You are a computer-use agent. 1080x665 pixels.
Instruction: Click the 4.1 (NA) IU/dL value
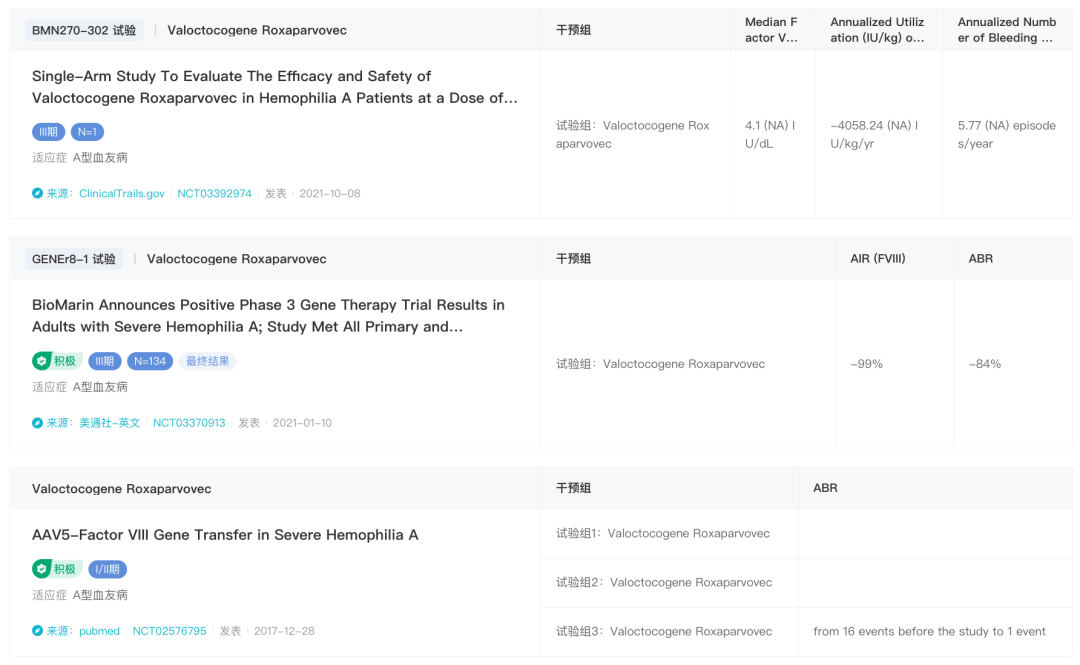click(x=770, y=134)
